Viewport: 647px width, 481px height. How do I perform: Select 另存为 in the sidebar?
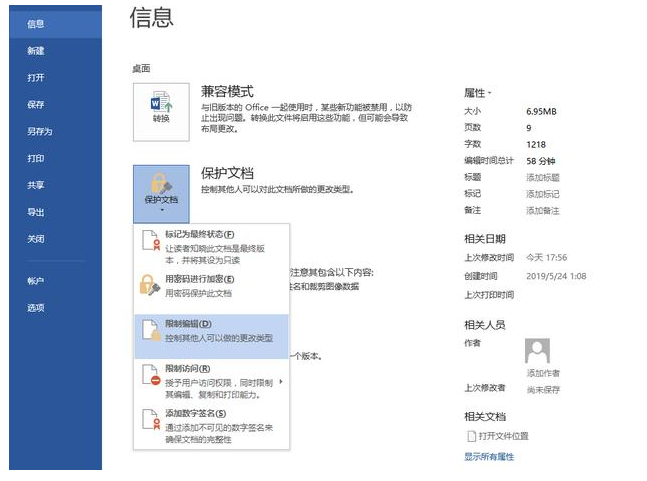(55, 131)
